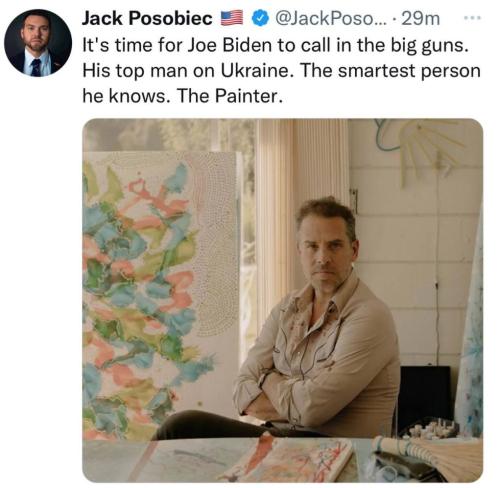500x488 pixels.
Task: Click the dotted pattern canvas behind the painting
Action: (x=217, y=243)
